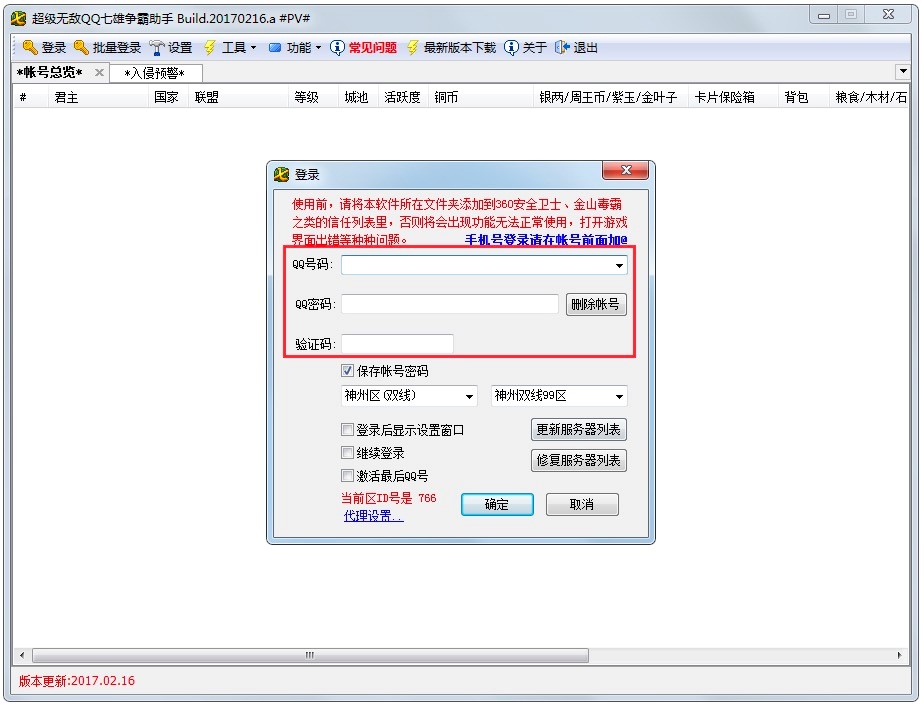Open the 神州双线99区 server dropdown

559,395
